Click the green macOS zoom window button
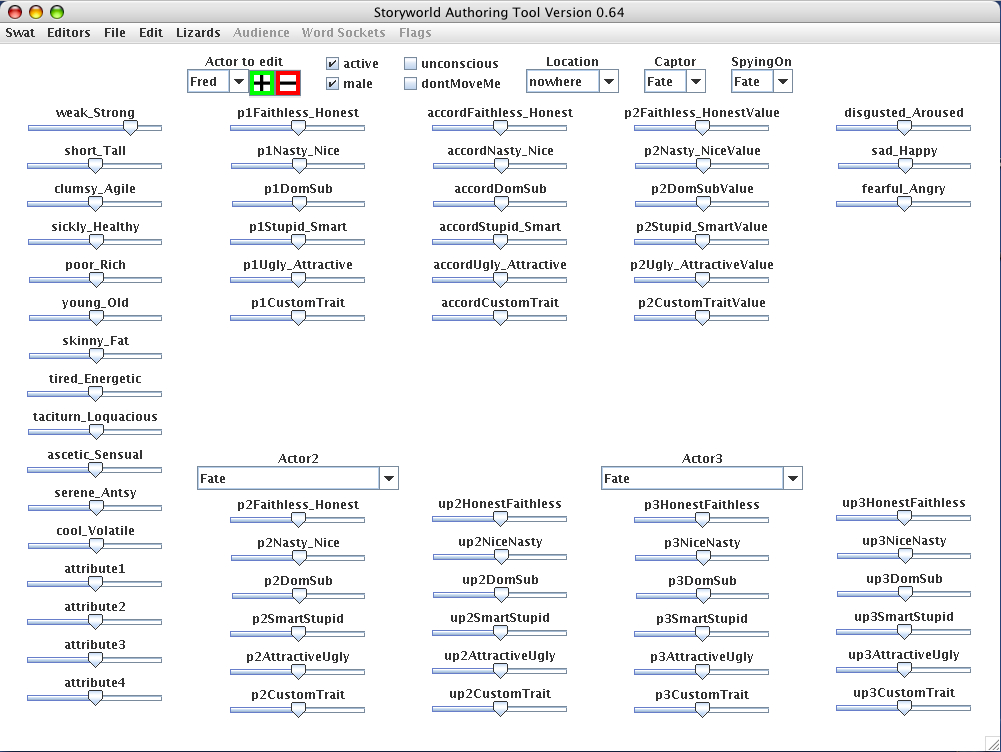 point(57,12)
